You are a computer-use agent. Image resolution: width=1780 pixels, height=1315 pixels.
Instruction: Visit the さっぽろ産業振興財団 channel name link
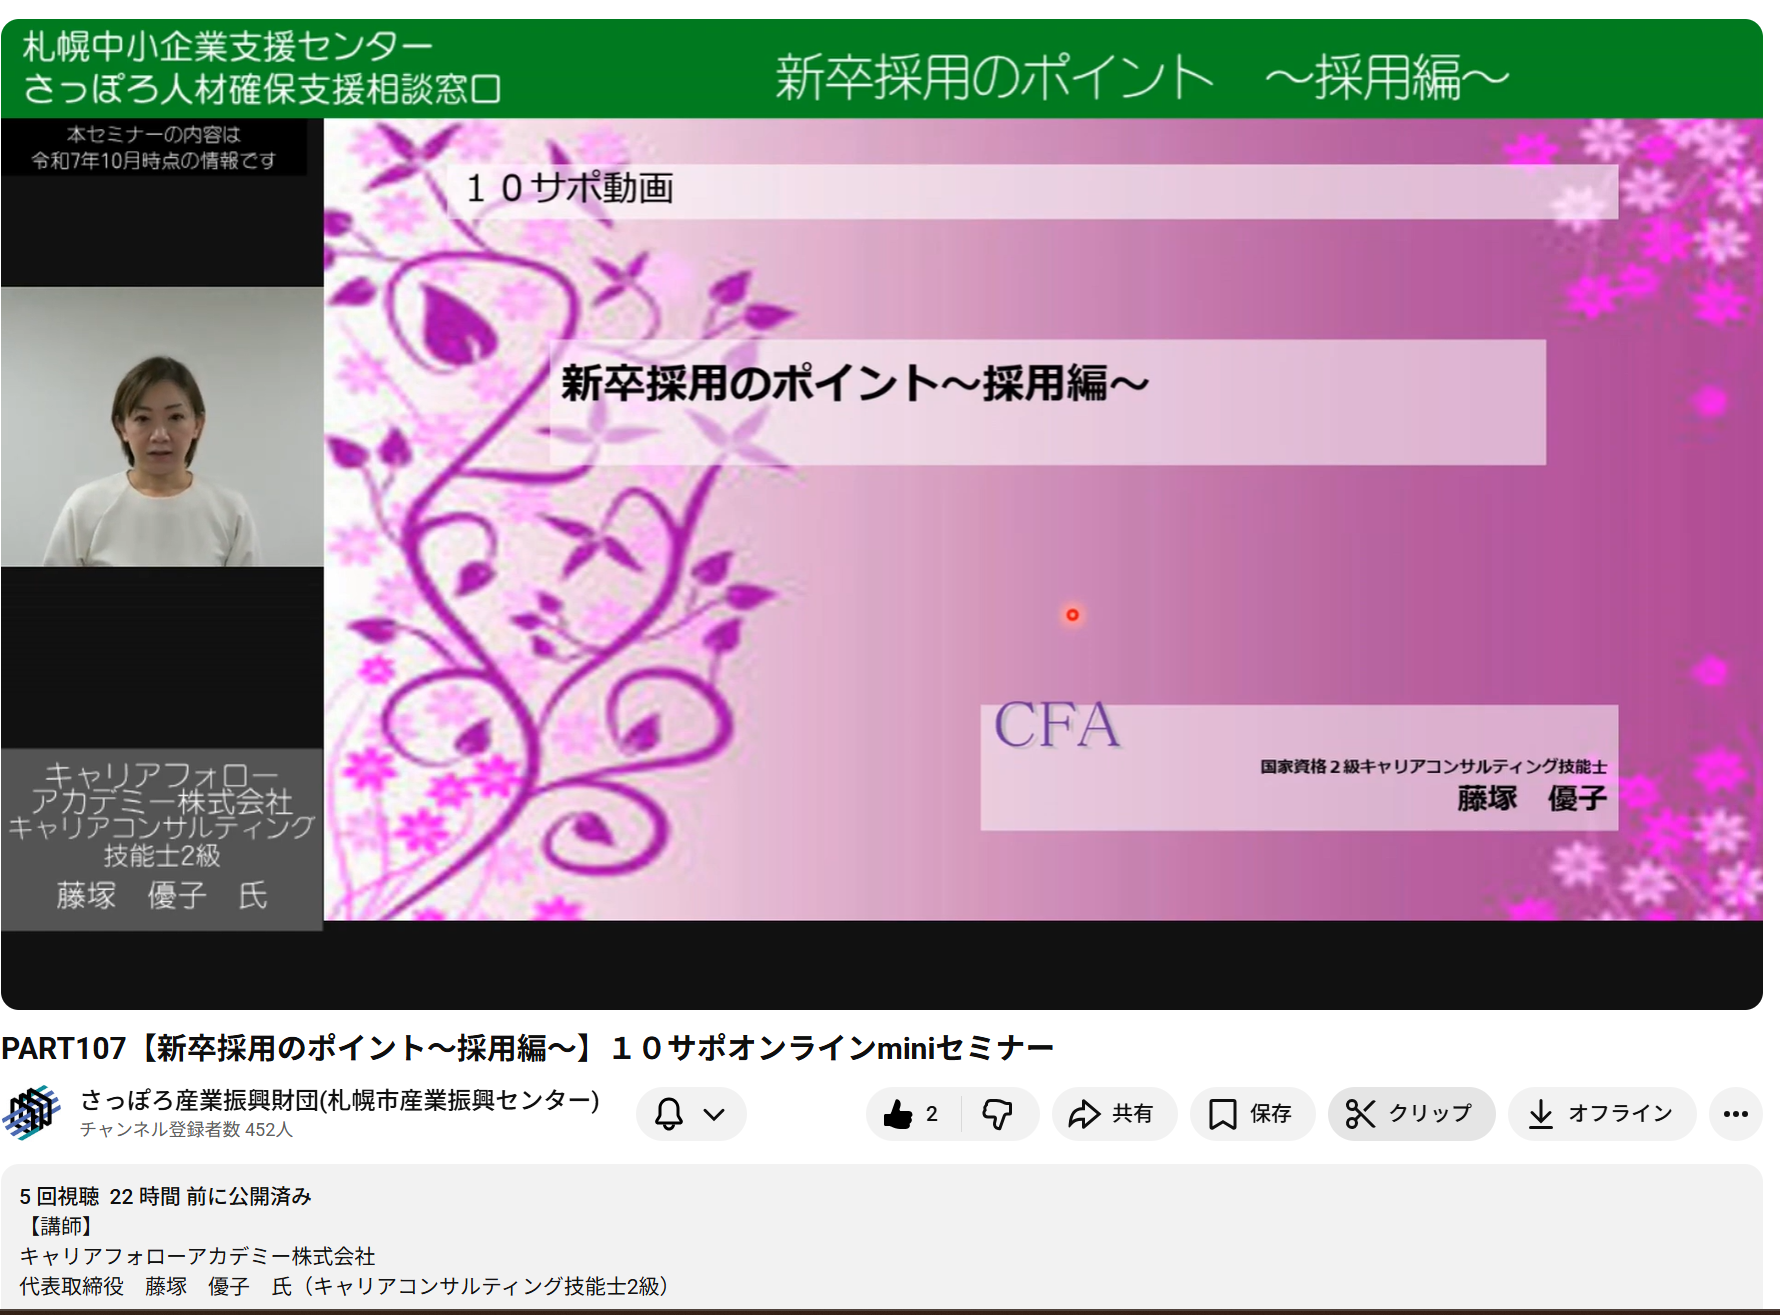tap(339, 1100)
